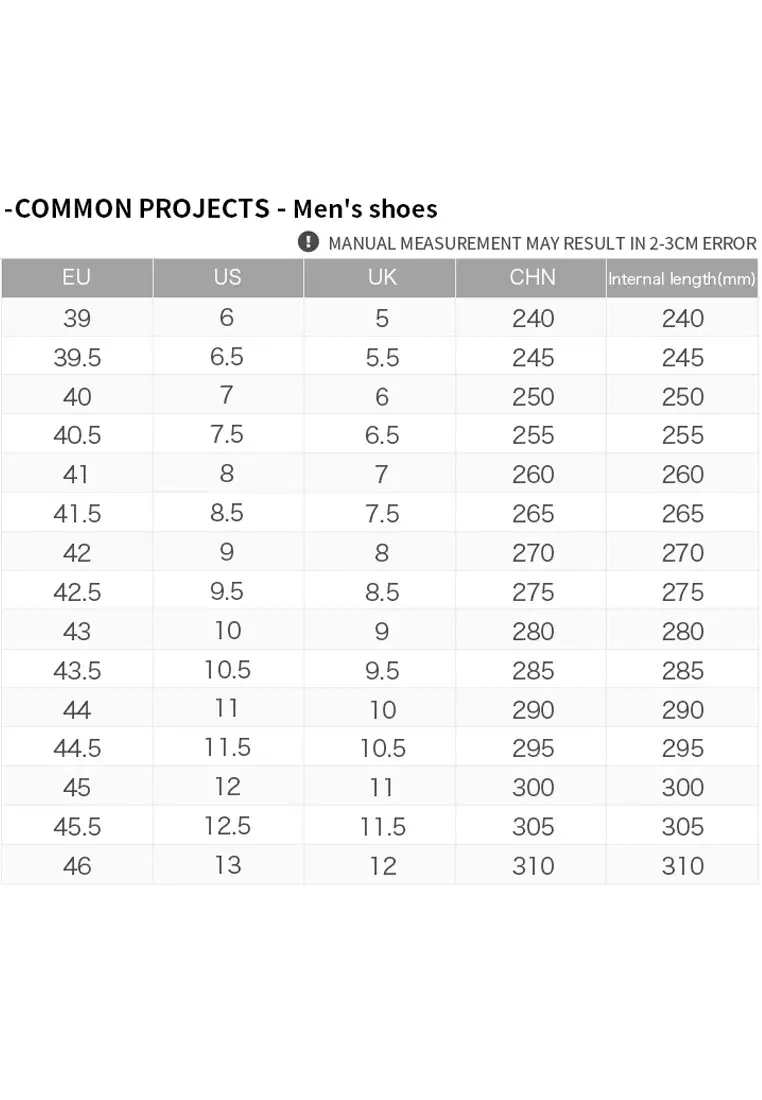The image size is (762, 1100).
Task: Click UK size 5.5 cell
Action: pos(382,357)
